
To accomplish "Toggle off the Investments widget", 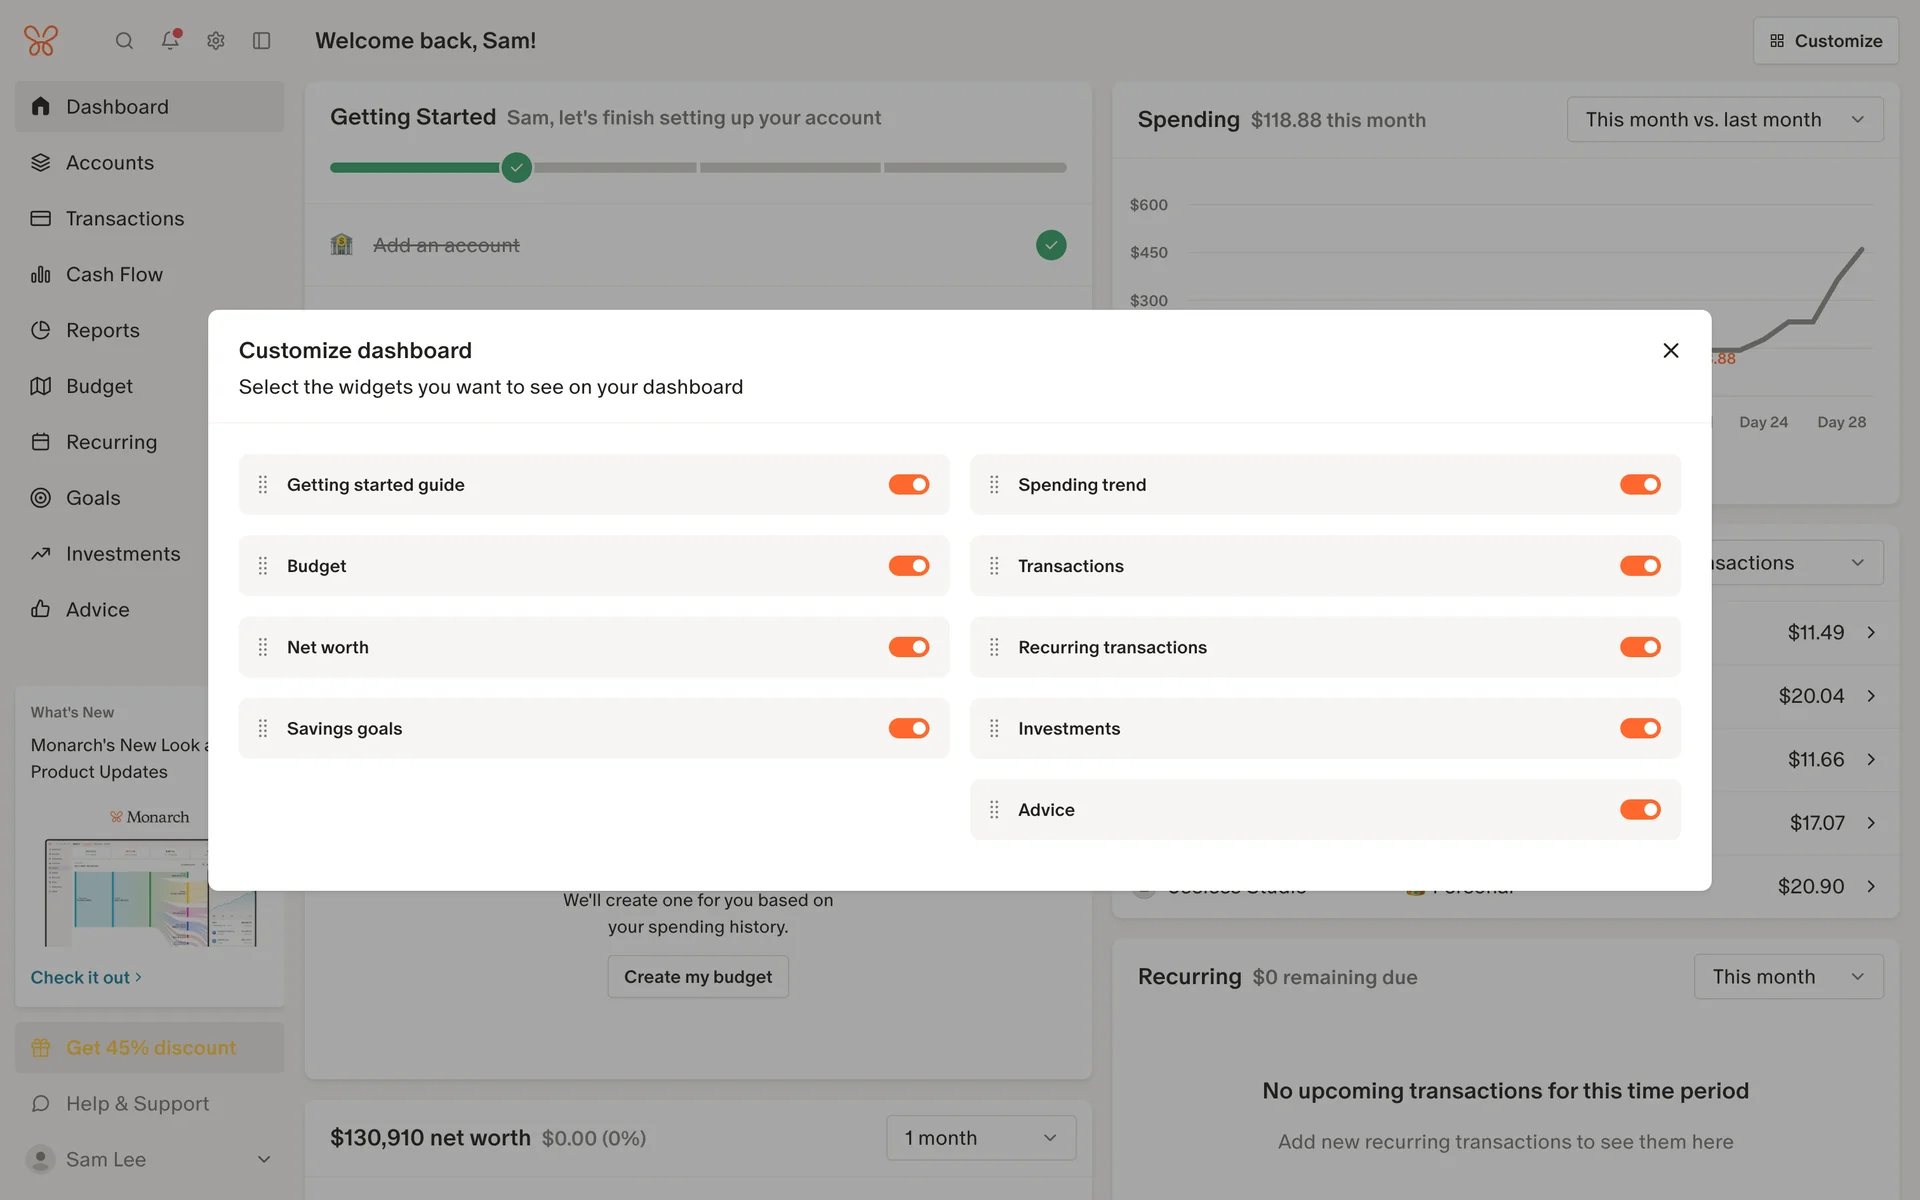I will pyautogui.click(x=1639, y=729).
